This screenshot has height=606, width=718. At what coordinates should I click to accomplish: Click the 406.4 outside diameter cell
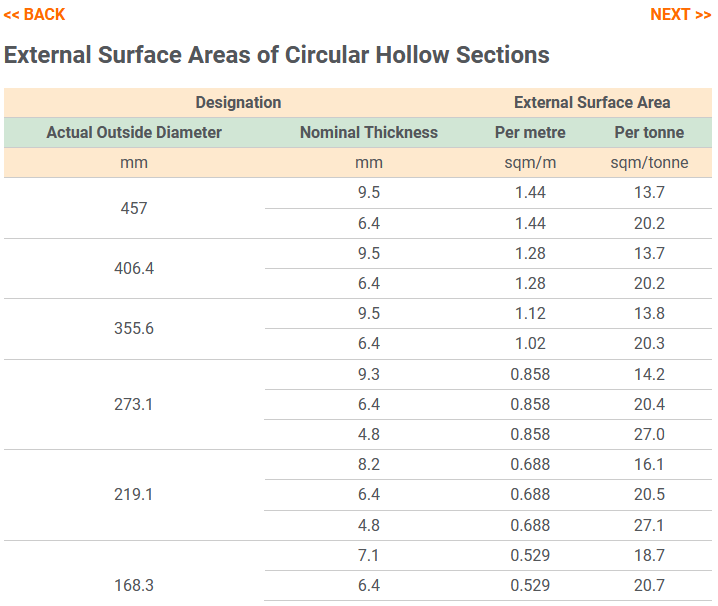click(134, 268)
